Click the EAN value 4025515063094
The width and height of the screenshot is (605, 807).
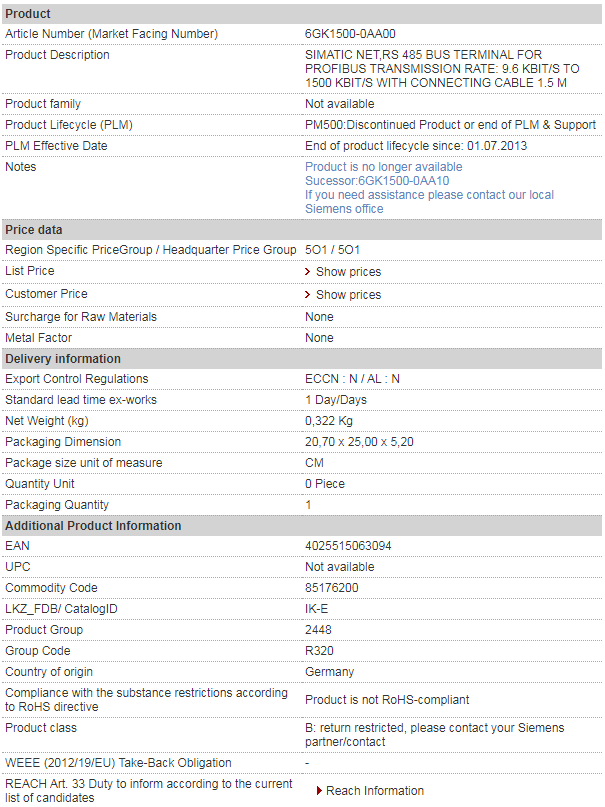(x=348, y=546)
